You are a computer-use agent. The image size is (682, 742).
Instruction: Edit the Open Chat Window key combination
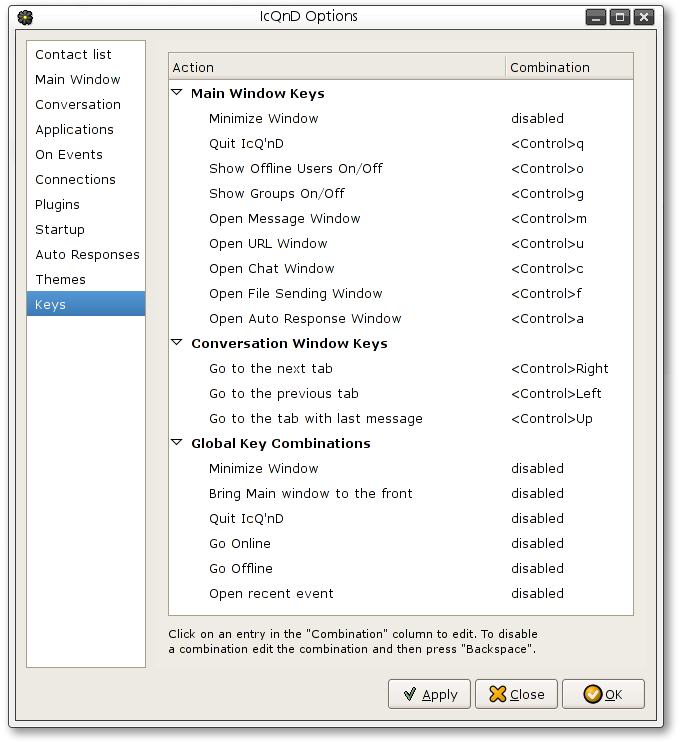tap(546, 269)
